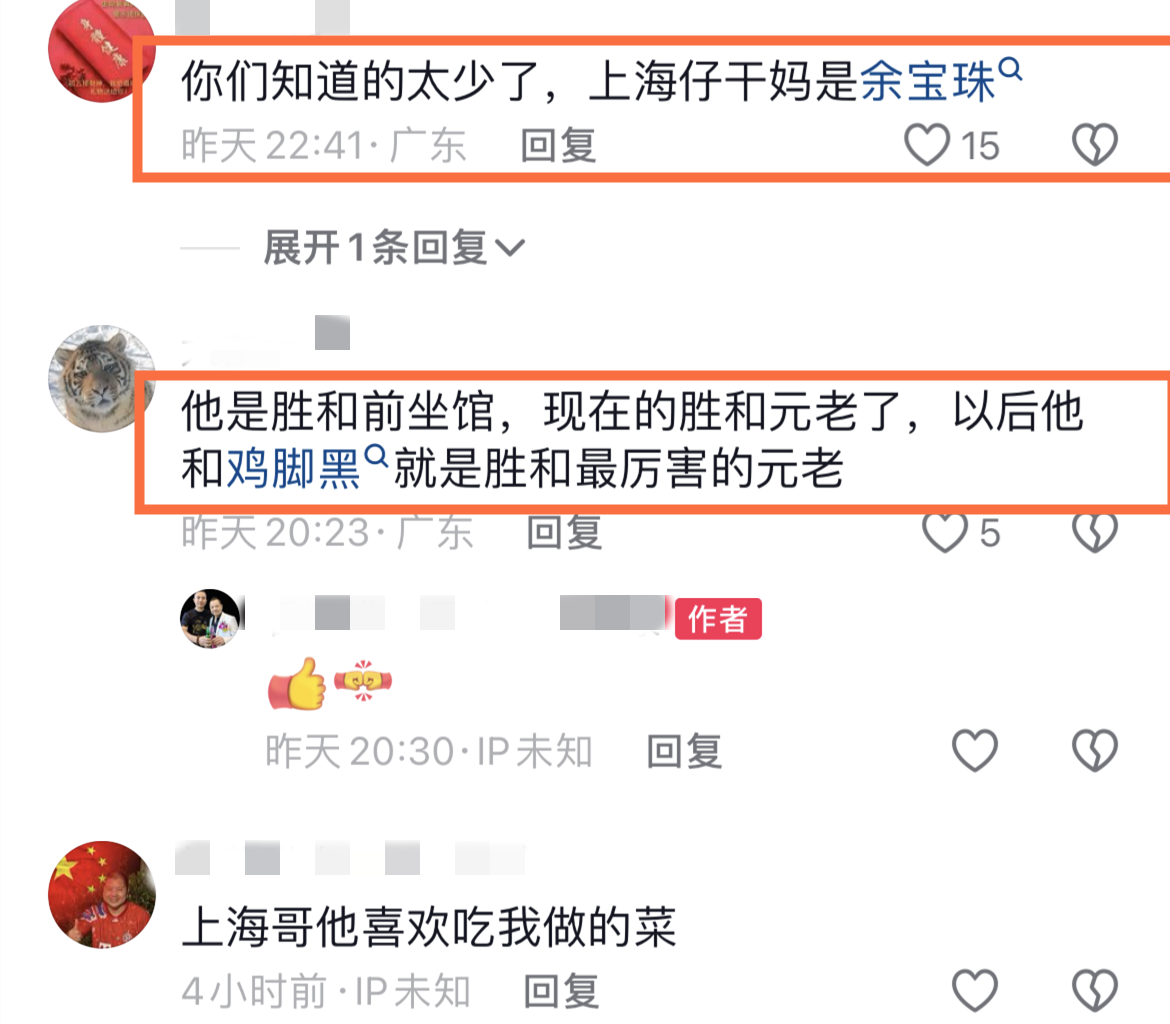The image size is (1170, 1024).
Task: Like the 上海哥他喜欢吃我做的菜 comment
Action: (975, 990)
